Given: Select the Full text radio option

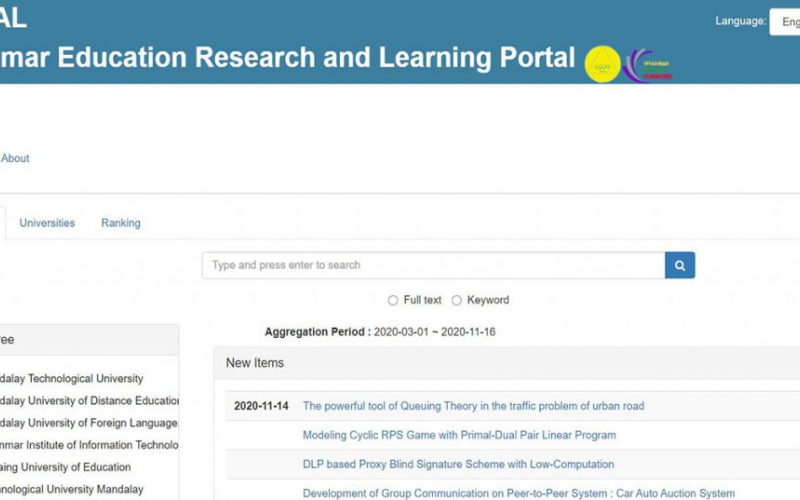Looking at the screenshot, I should (x=393, y=301).
